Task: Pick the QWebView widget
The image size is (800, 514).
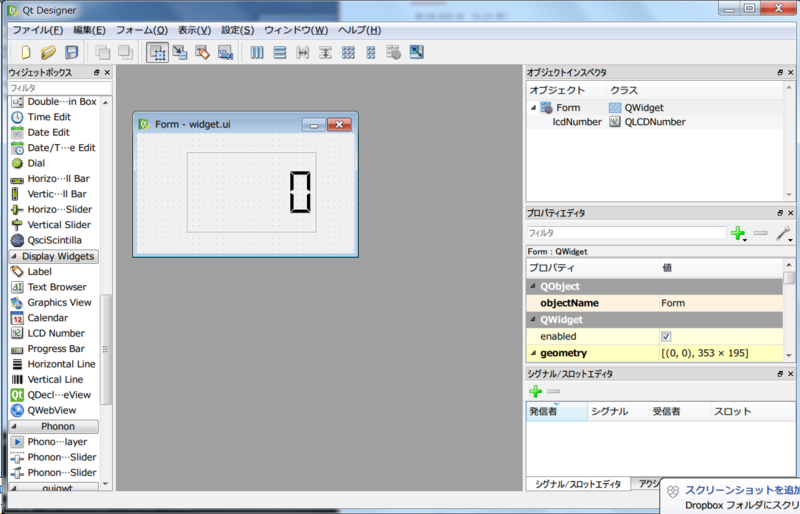Action: tap(54, 410)
